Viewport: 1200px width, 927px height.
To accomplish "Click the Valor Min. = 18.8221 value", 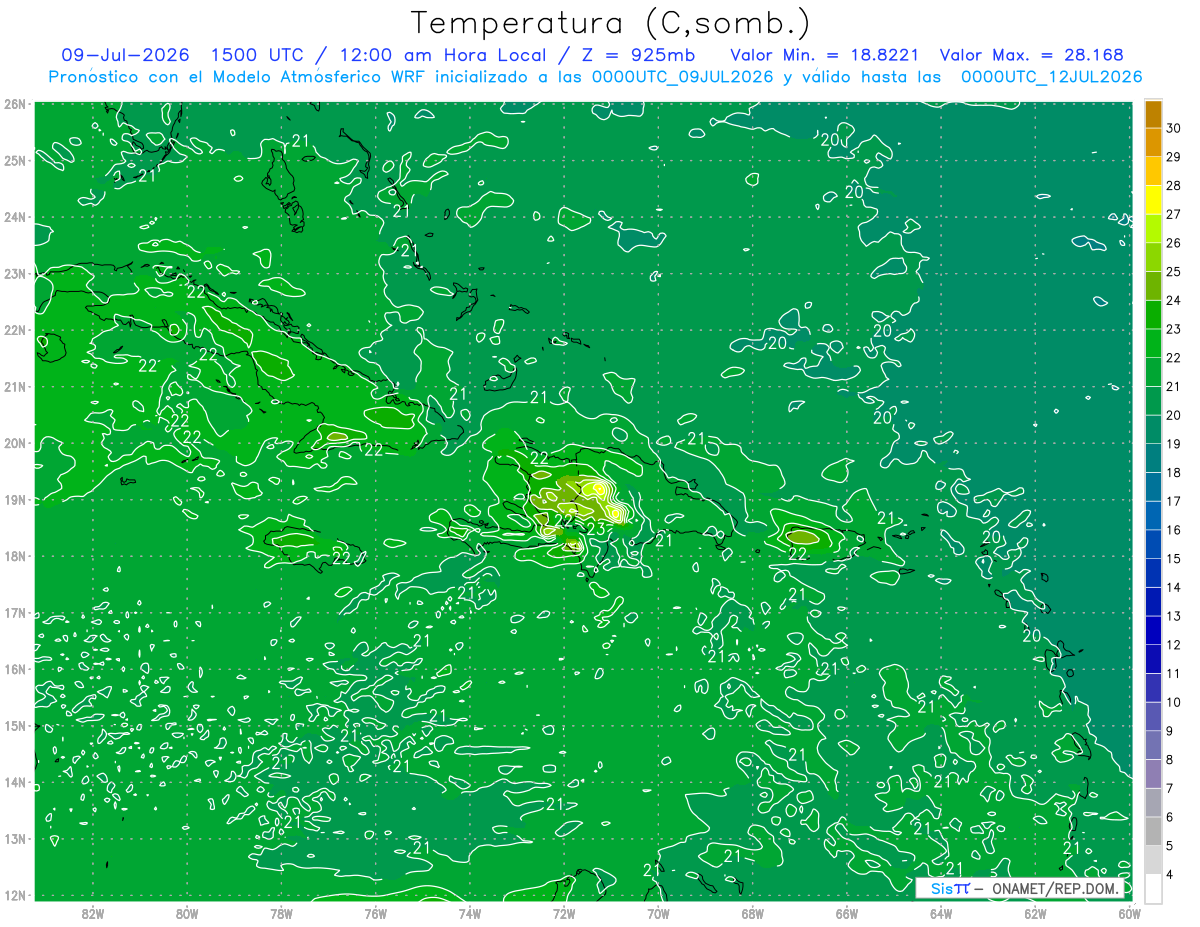I will coord(825,55).
